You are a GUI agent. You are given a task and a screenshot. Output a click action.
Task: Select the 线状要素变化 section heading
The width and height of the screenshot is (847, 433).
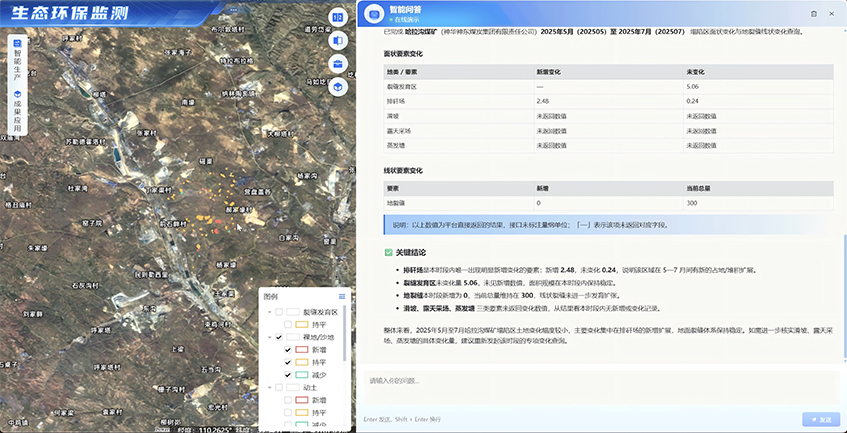tap(403, 171)
